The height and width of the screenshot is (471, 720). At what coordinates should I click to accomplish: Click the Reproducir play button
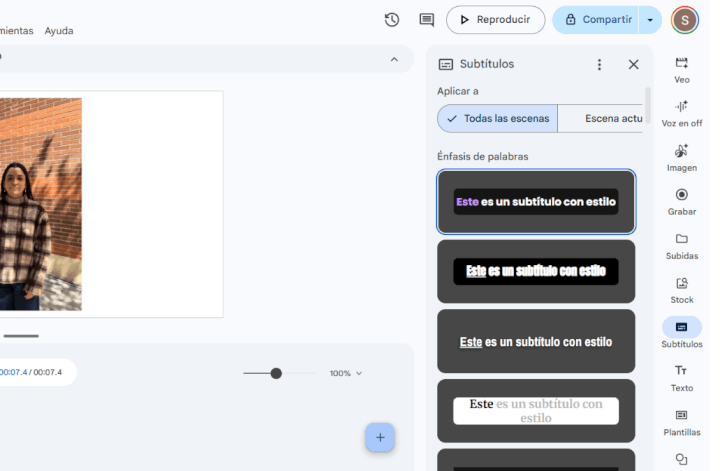495,20
